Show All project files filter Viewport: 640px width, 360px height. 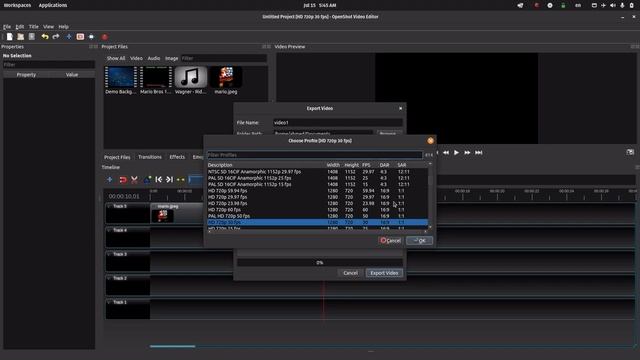116,58
